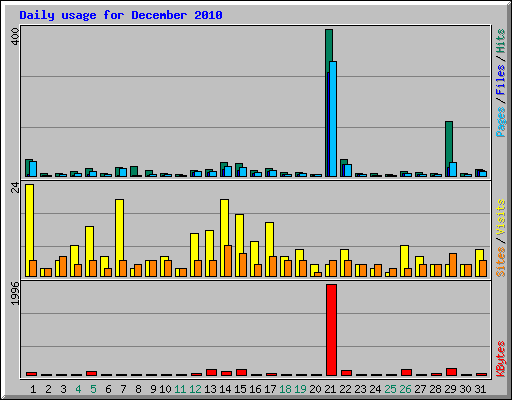This screenshot has width=512, height=400.
Task: Click the Hits legend label
Action: pyautogui.click(x=500, y=41)
